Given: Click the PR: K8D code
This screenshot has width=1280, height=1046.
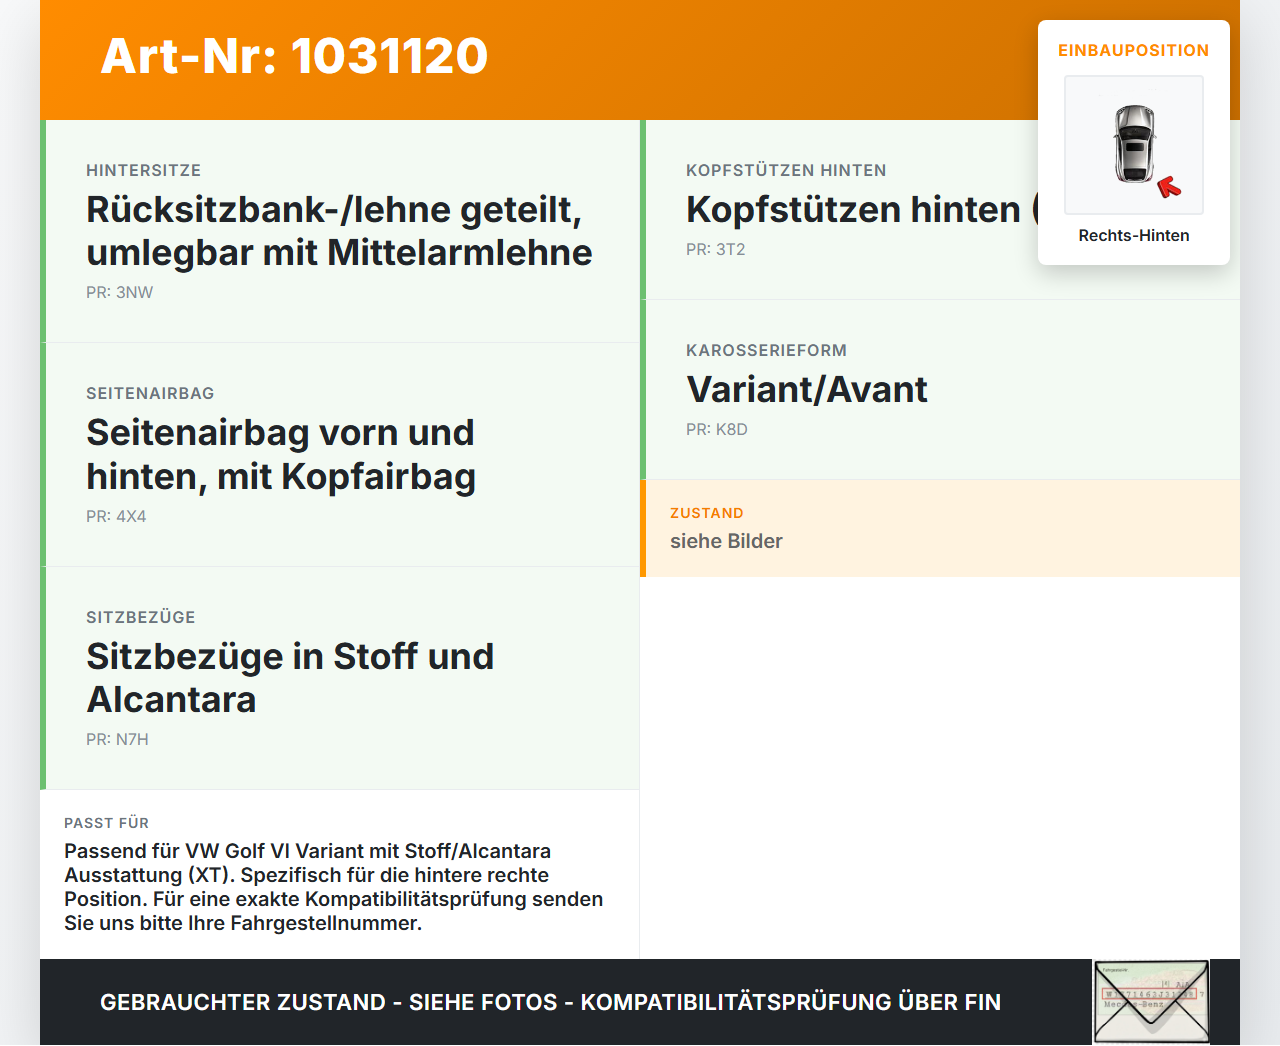Looking at the screenshot, I should pyautogui.click(x=717, y=430).
